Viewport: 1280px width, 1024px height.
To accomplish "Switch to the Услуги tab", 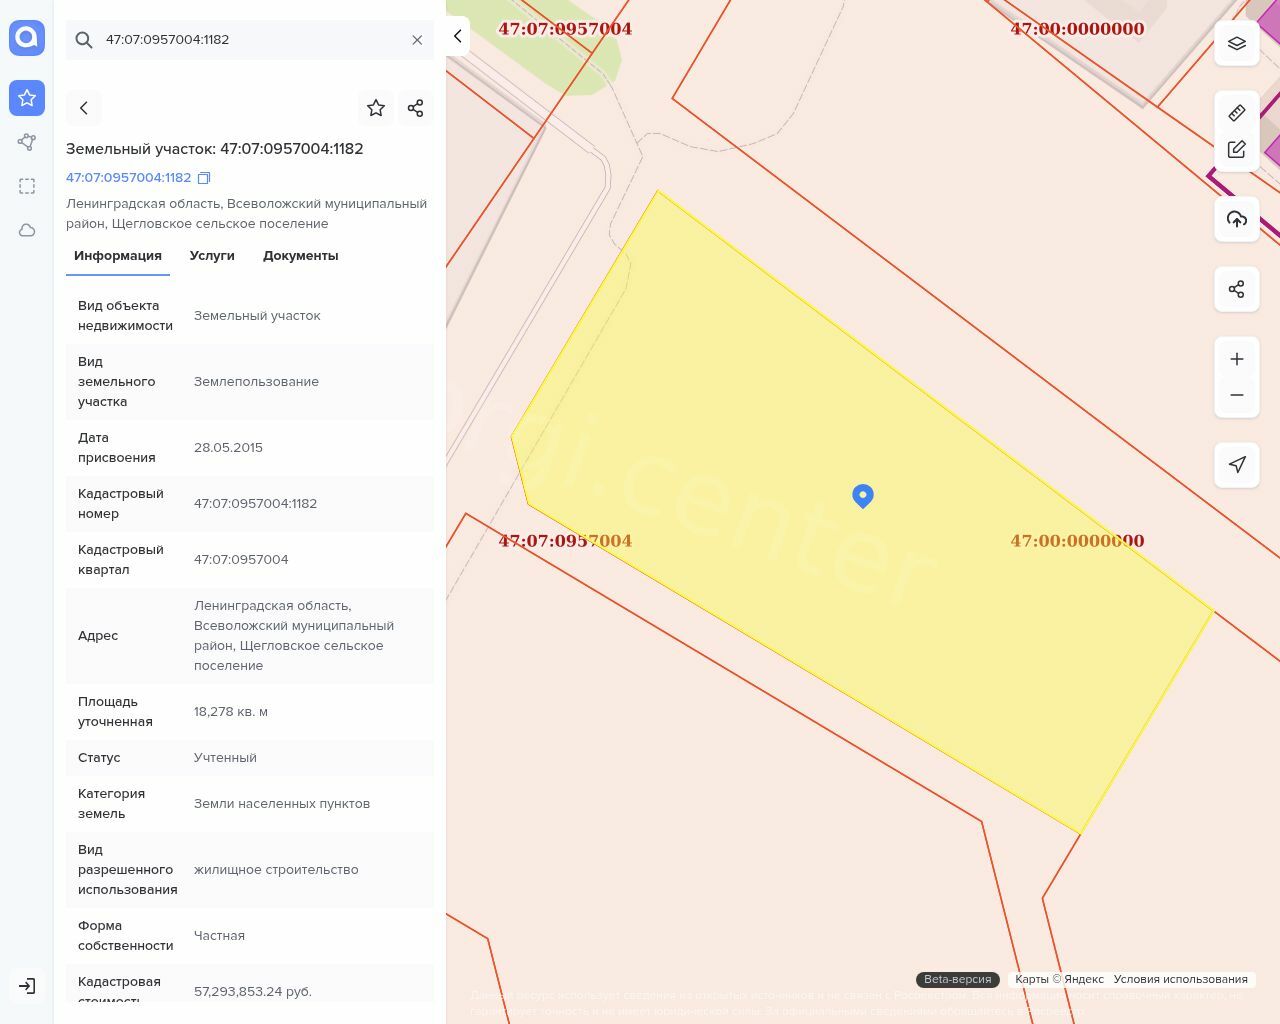I will (x=212, y=256).
